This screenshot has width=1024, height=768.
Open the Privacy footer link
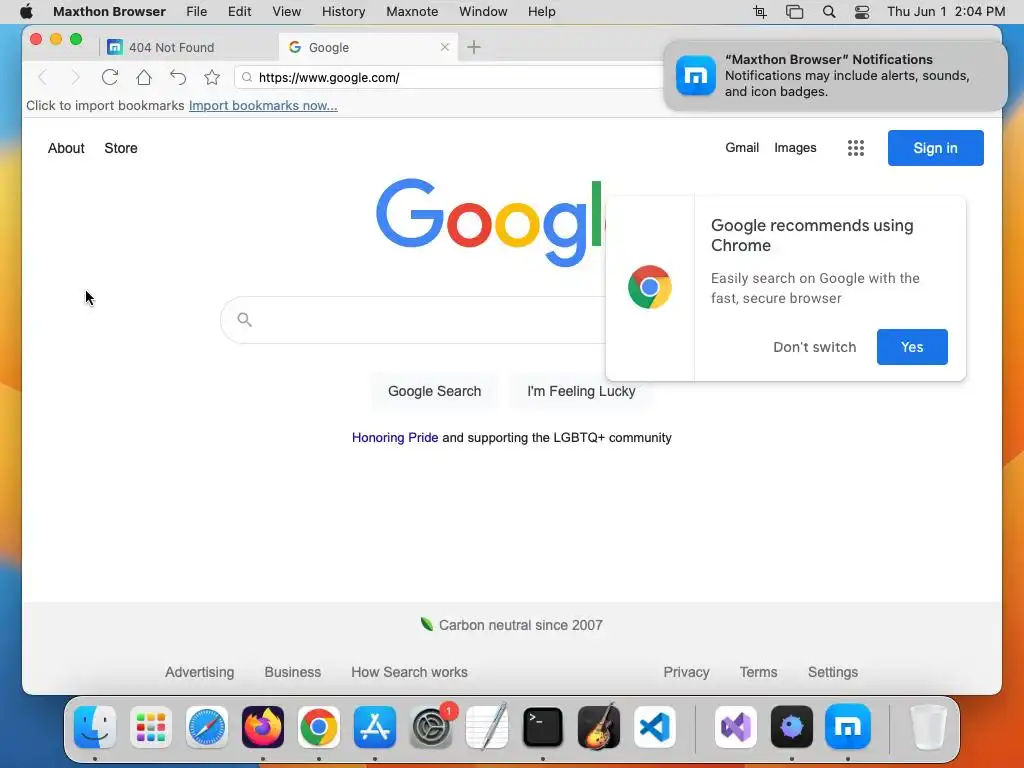[686, 672]
